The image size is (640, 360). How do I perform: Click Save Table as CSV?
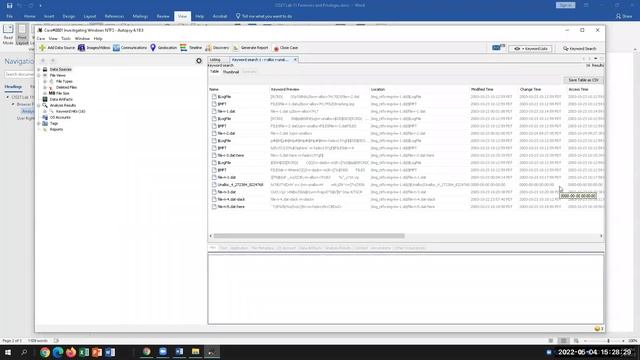pos(583,80)
